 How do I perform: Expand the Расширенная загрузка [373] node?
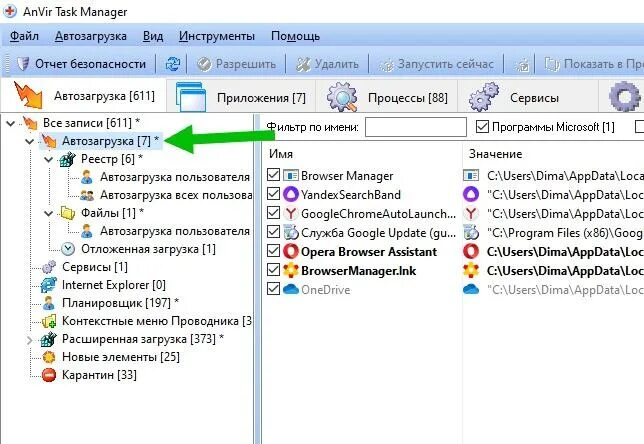tap(30, 340)
